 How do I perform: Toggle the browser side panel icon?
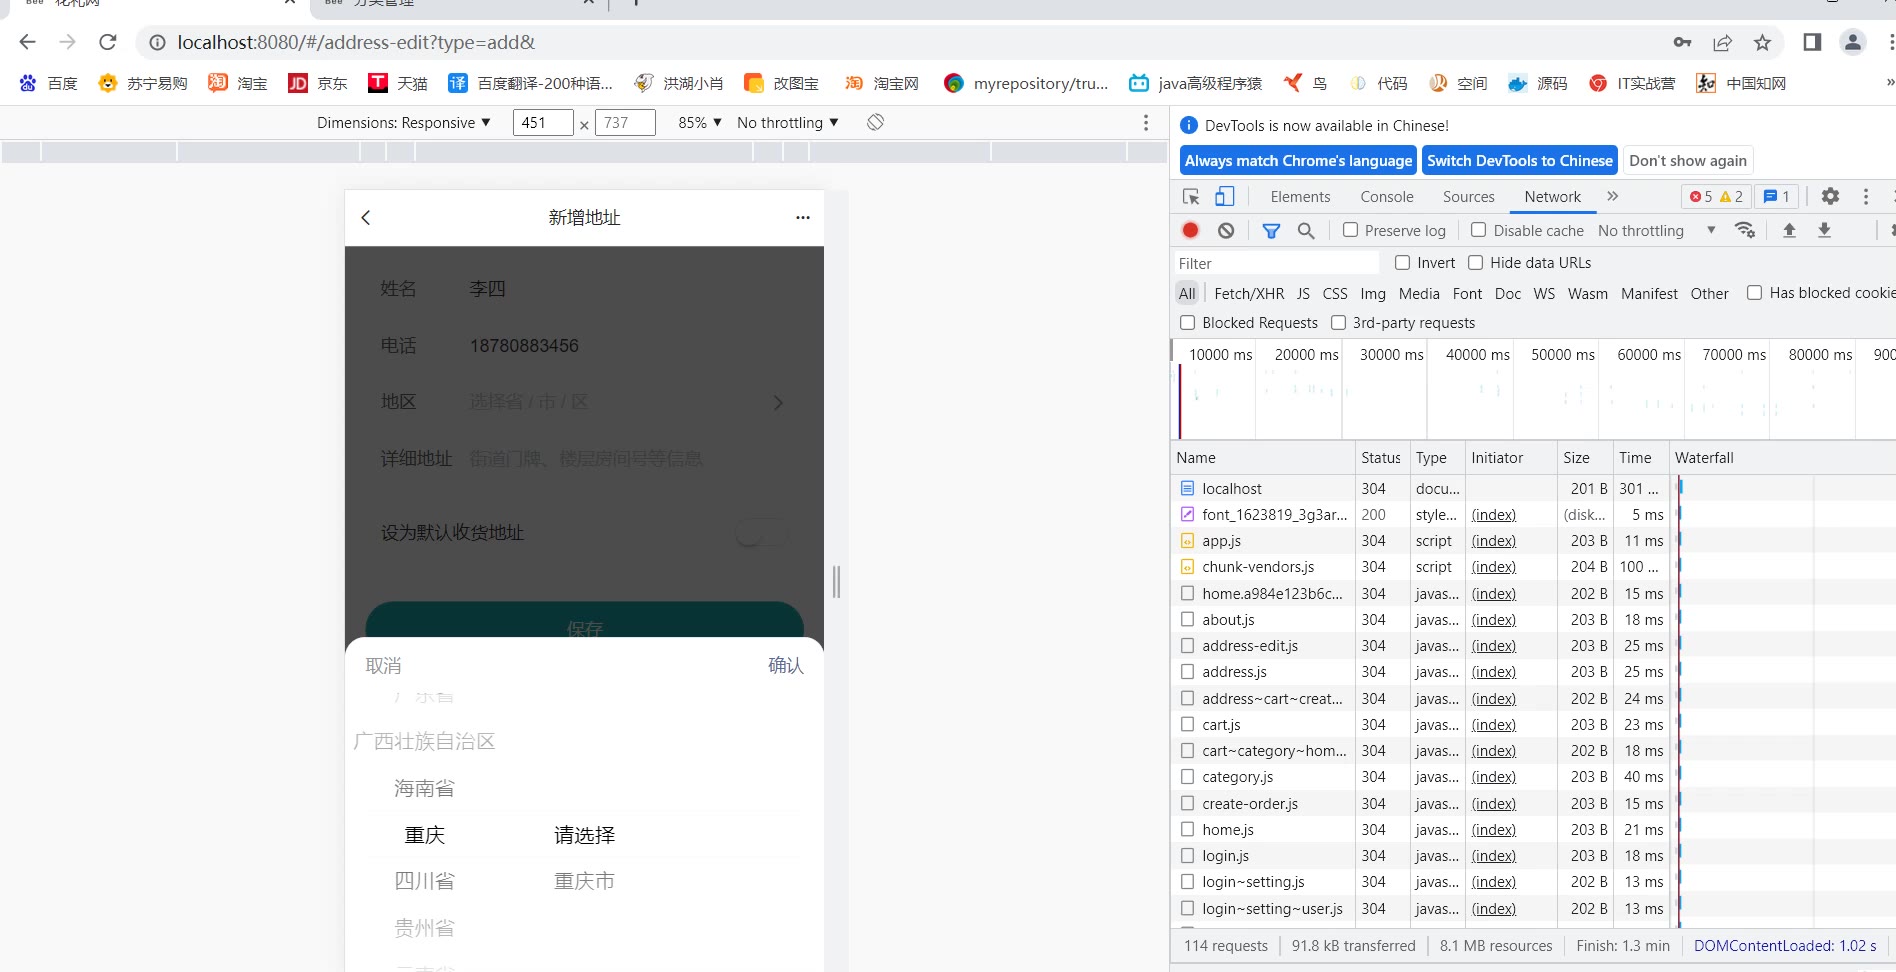coord(1812,42)
